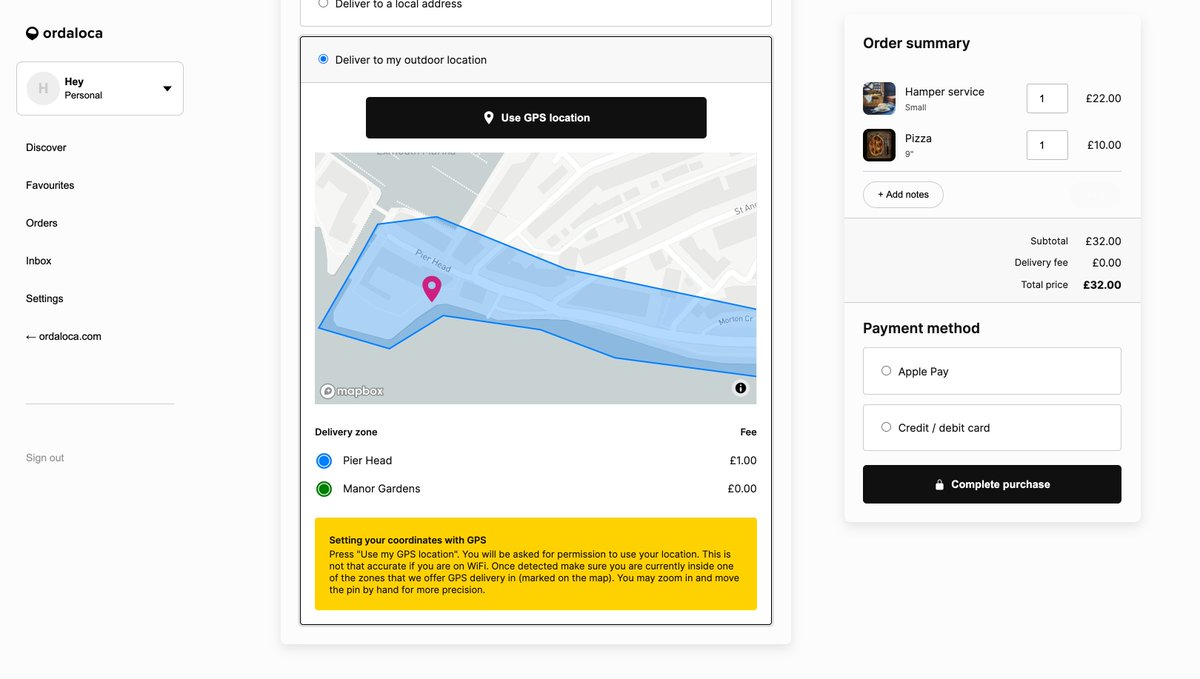Open Inbox in the sidebar
This screenshot has width=1200, height=679.
click(x=39, y=261)
